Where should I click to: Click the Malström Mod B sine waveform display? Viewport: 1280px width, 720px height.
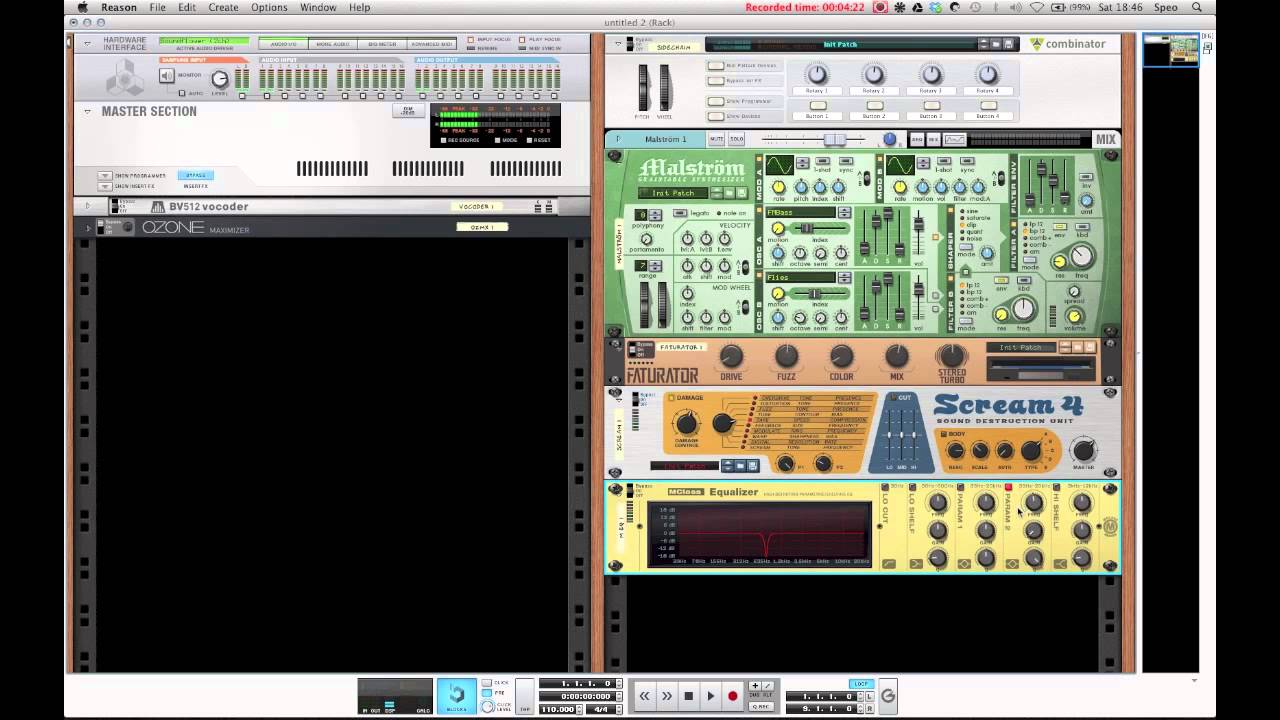900,165
